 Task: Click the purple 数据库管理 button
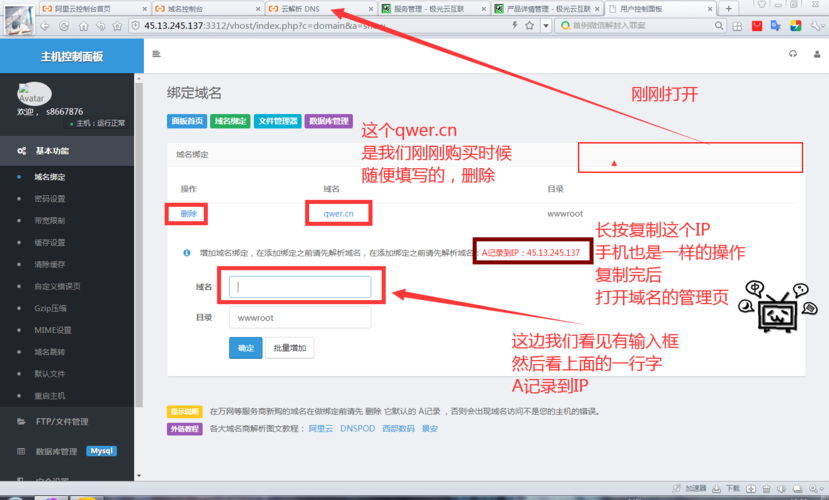coord(328,121)
